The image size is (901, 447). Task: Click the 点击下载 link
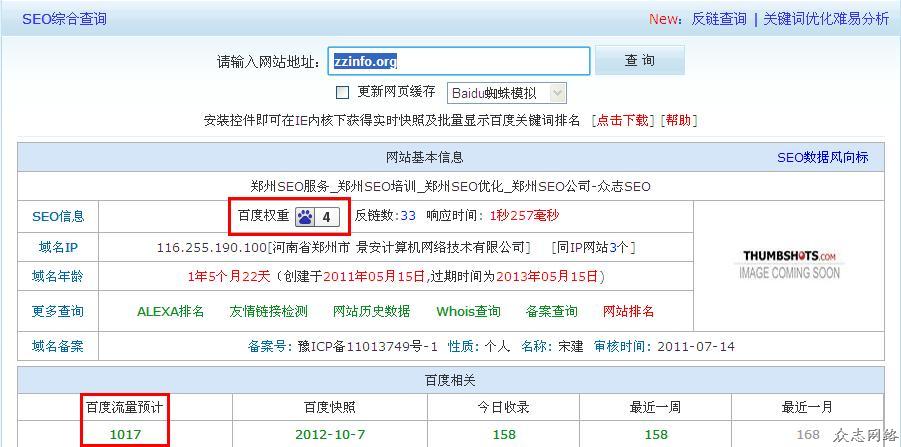click(623, 121)
